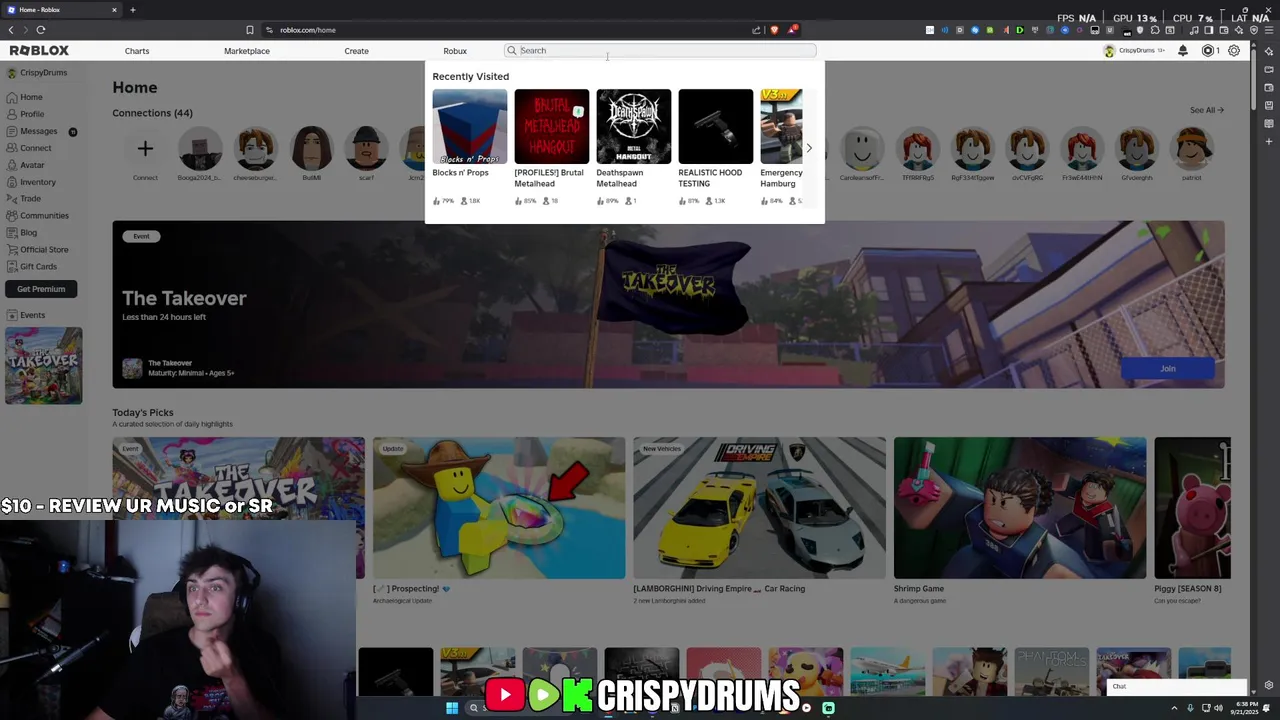
Task: Open a new browser tab
Action: point(132,10)
